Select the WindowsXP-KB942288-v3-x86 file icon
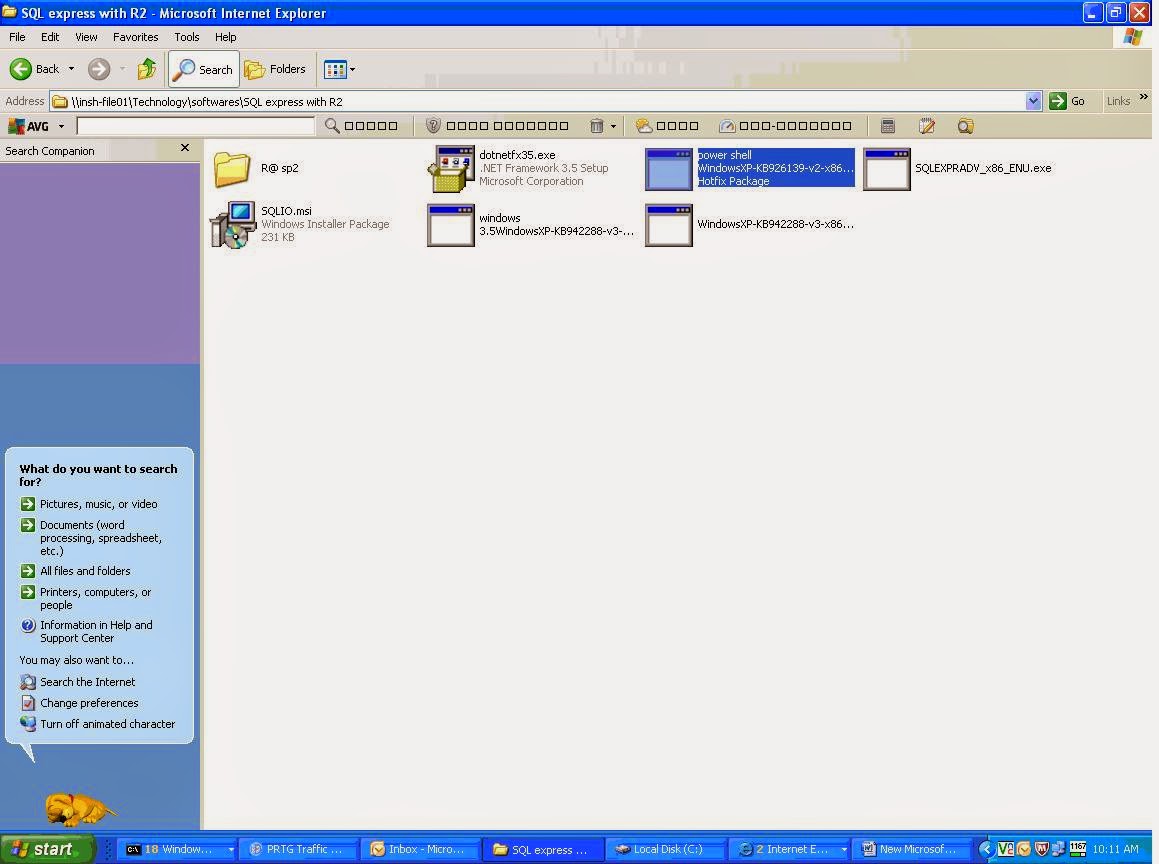Viewport: 1159px width, 864px height. (669, 225)
